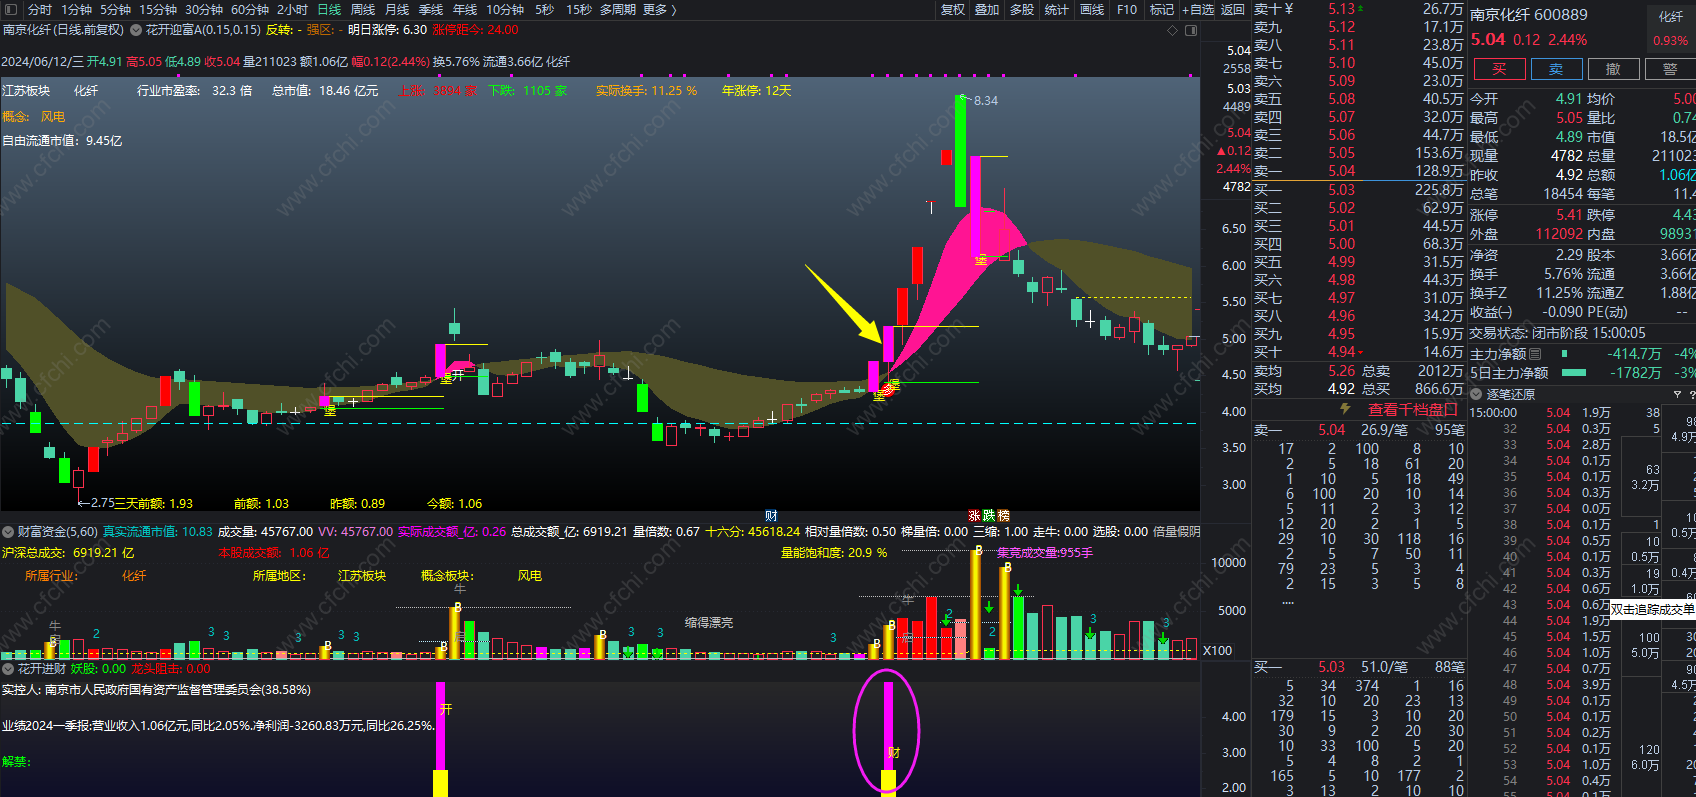This screenshot has height=797, width=1696.
Task: Click the 叠加 overlay toolbar button
Action: (987, 9)
